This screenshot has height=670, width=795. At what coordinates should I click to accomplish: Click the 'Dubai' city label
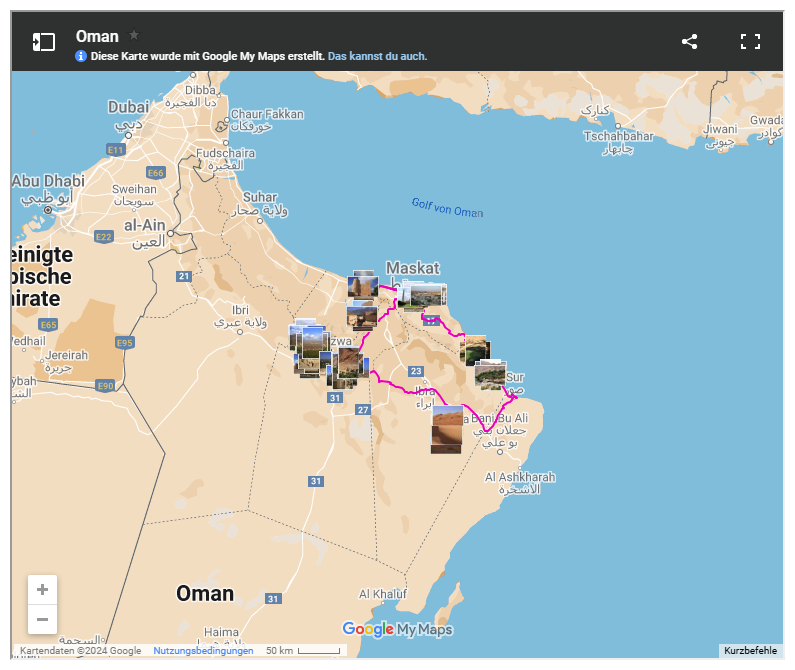[128, 107]
